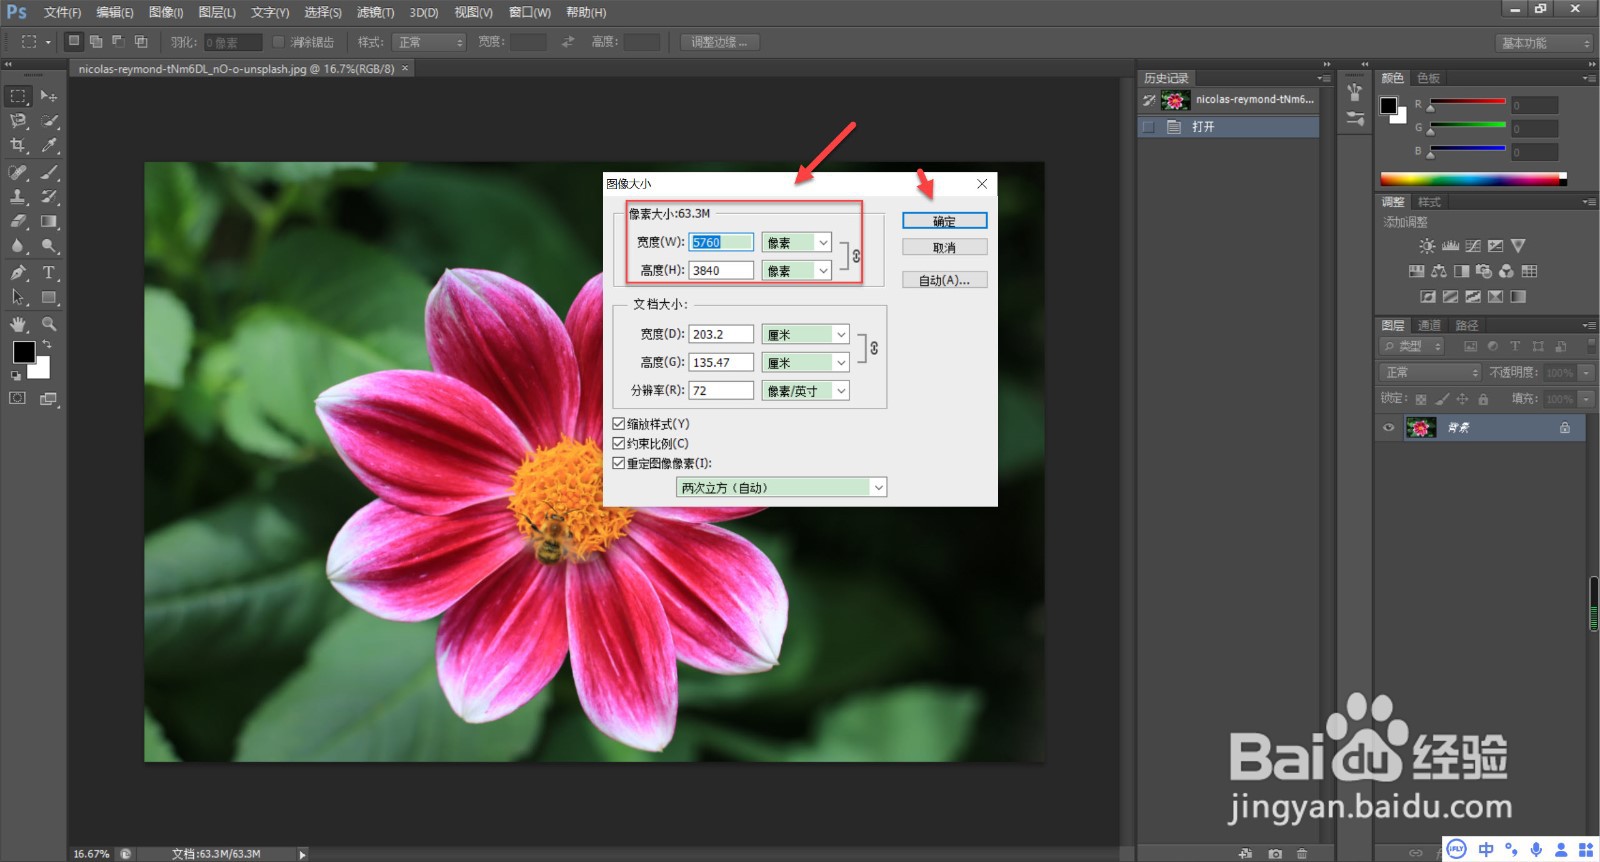Image resolution: width=1600 pixels, height=862 pixels.
Task: Select the Brush tool
Action: pos(49,172)
